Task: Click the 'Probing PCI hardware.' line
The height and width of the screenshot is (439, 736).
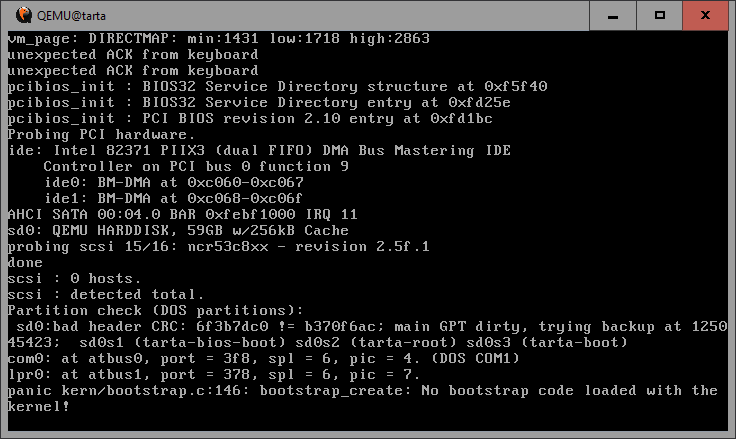Action: click(x=101, y=134)
